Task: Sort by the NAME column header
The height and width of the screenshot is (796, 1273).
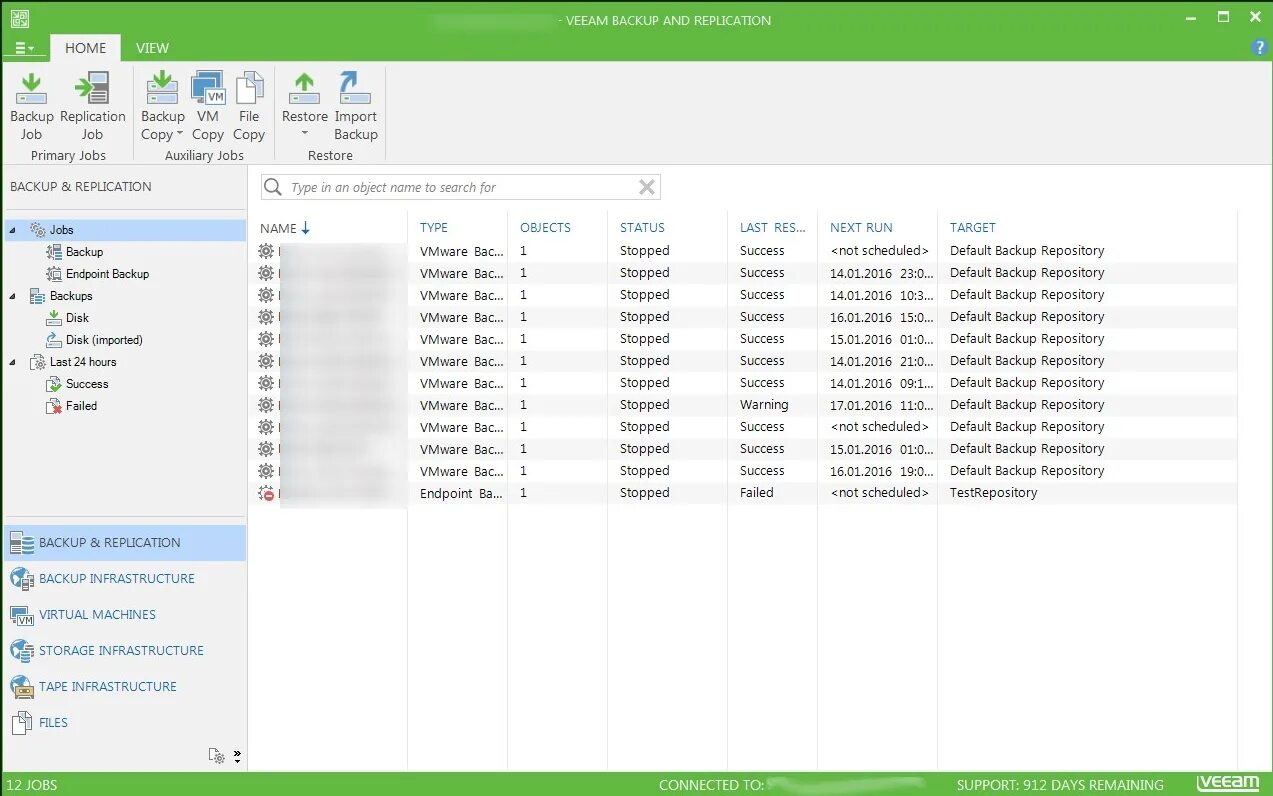Action: (x=278, y=228)
